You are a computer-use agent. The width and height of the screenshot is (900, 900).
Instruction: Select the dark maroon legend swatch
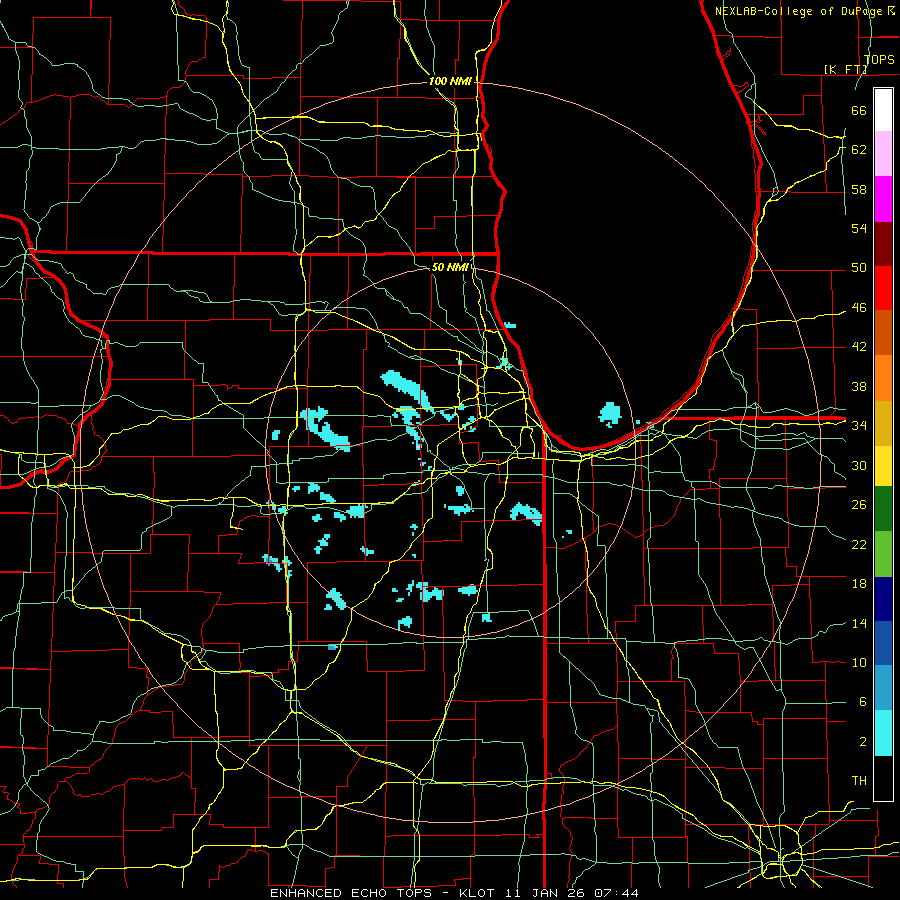pos(883,243)
